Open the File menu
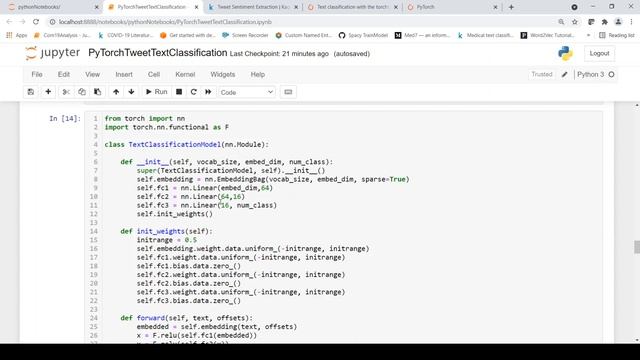This screenshot has height=360, width=640. click(37, 74)
